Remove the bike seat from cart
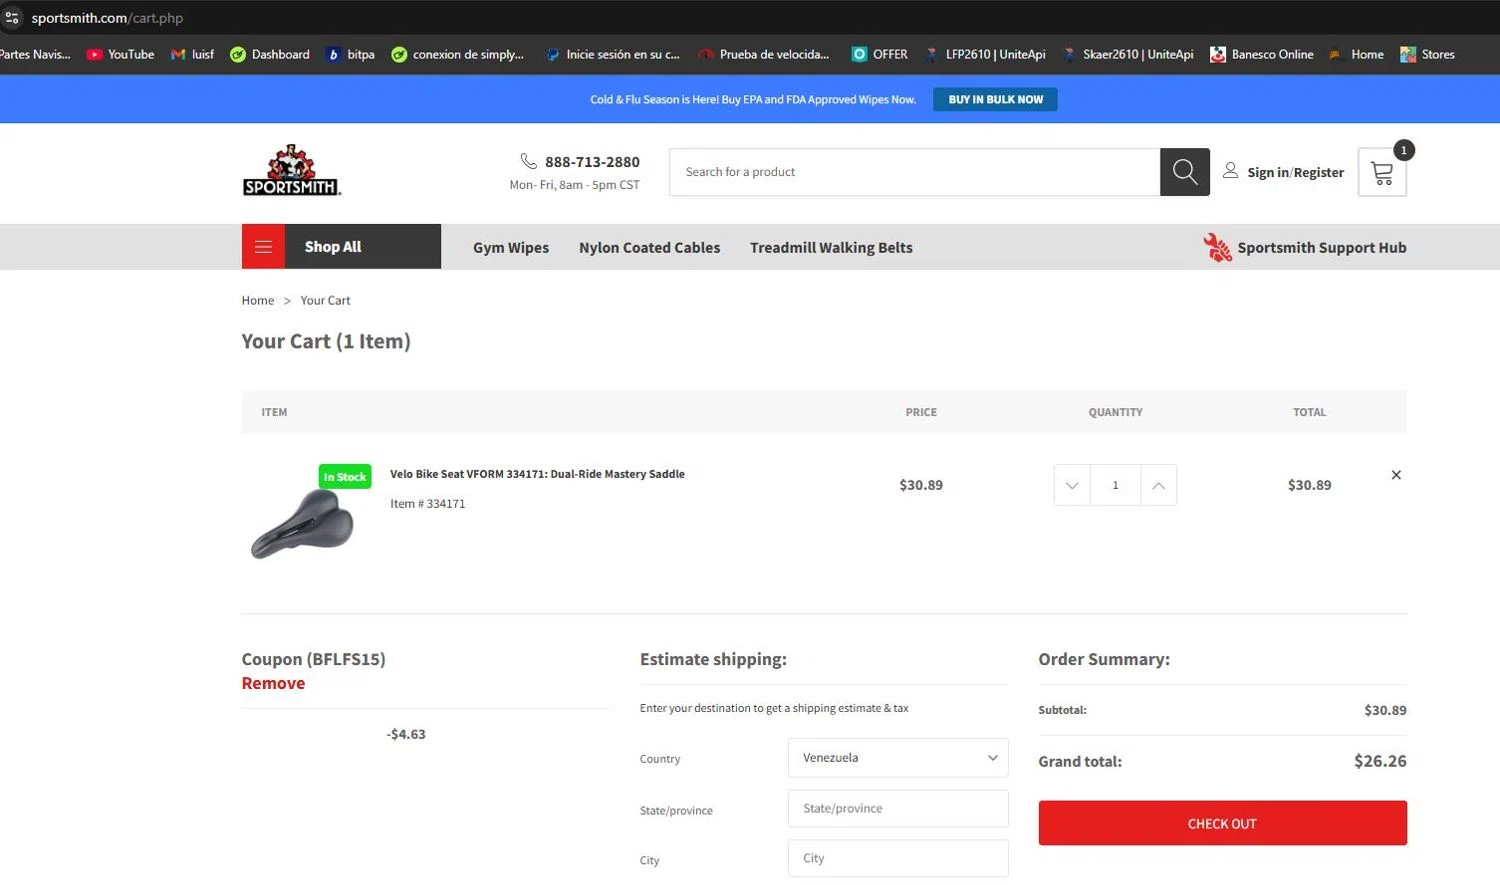 coord(1396,475)
